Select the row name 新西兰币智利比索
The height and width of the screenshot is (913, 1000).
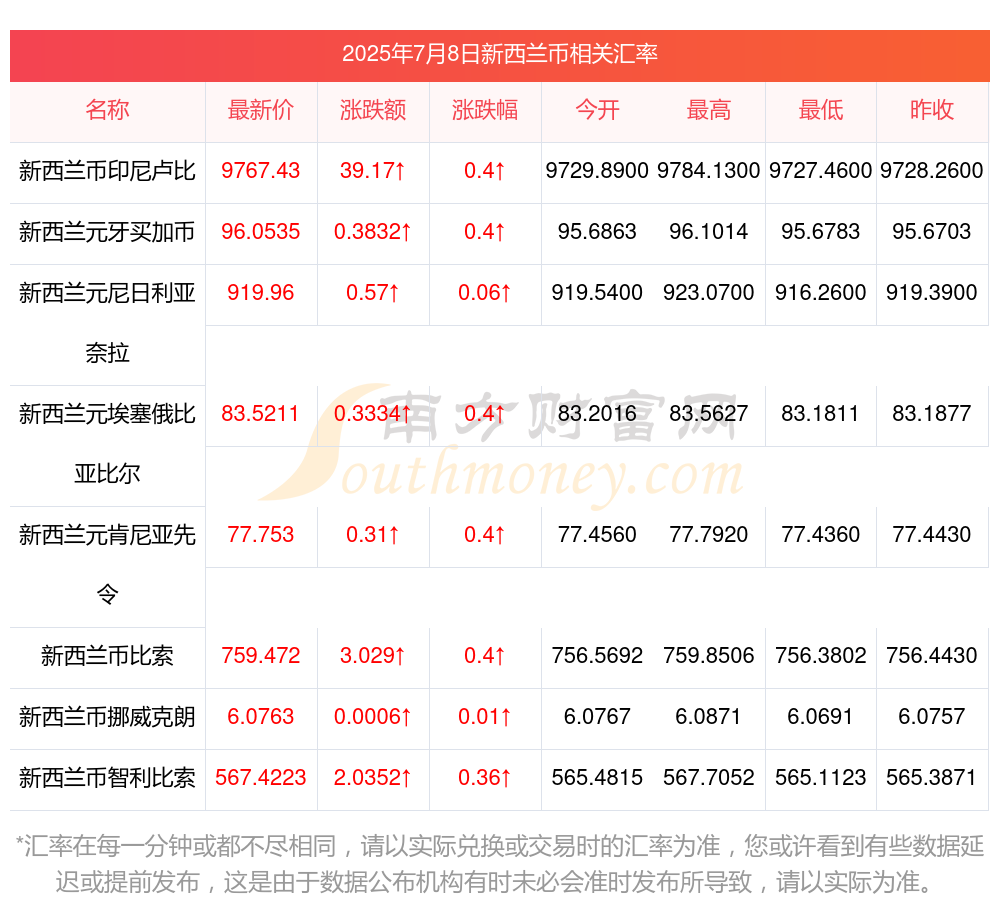(x=107, y=778)
